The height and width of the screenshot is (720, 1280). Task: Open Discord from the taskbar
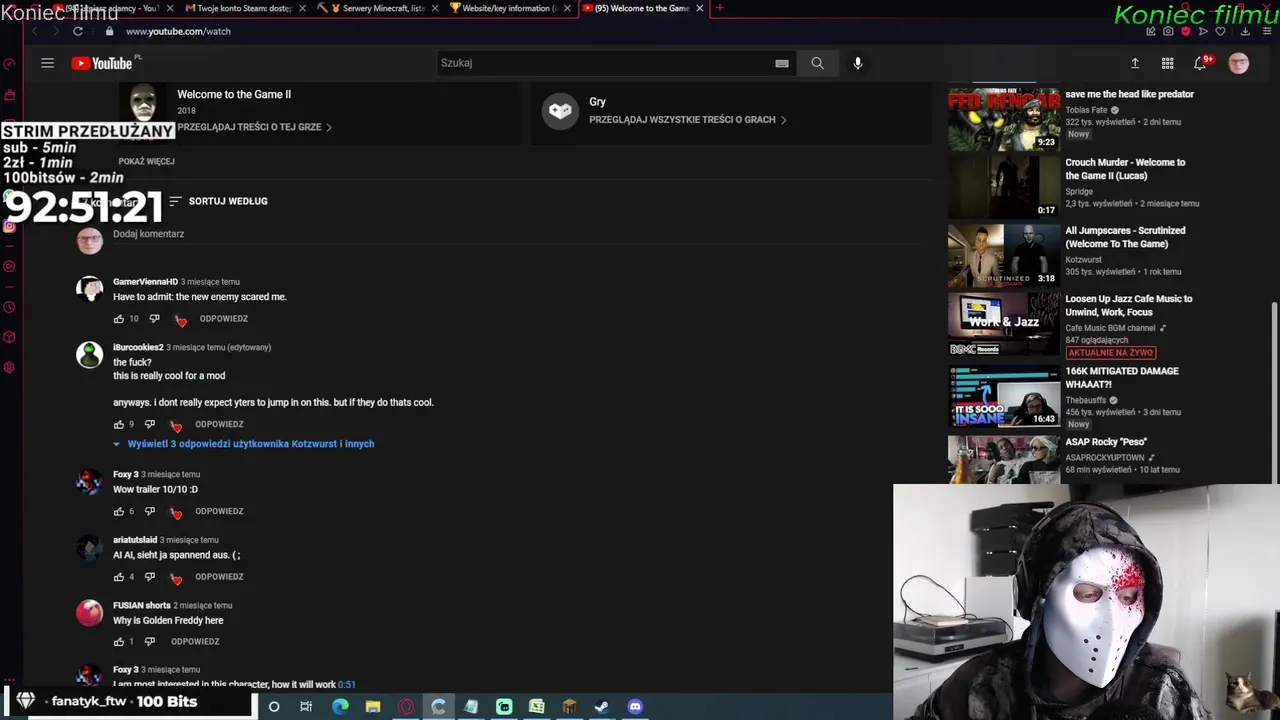[x=635, y=707]
